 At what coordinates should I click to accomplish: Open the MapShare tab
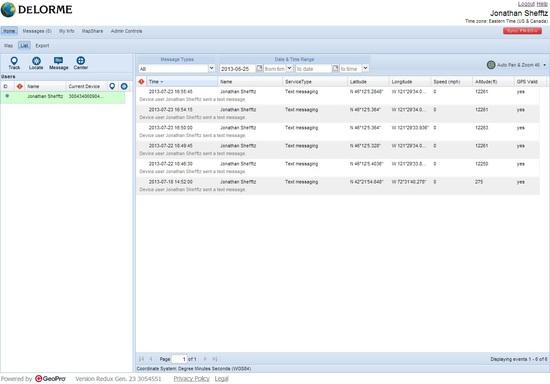tap(92, 31)
